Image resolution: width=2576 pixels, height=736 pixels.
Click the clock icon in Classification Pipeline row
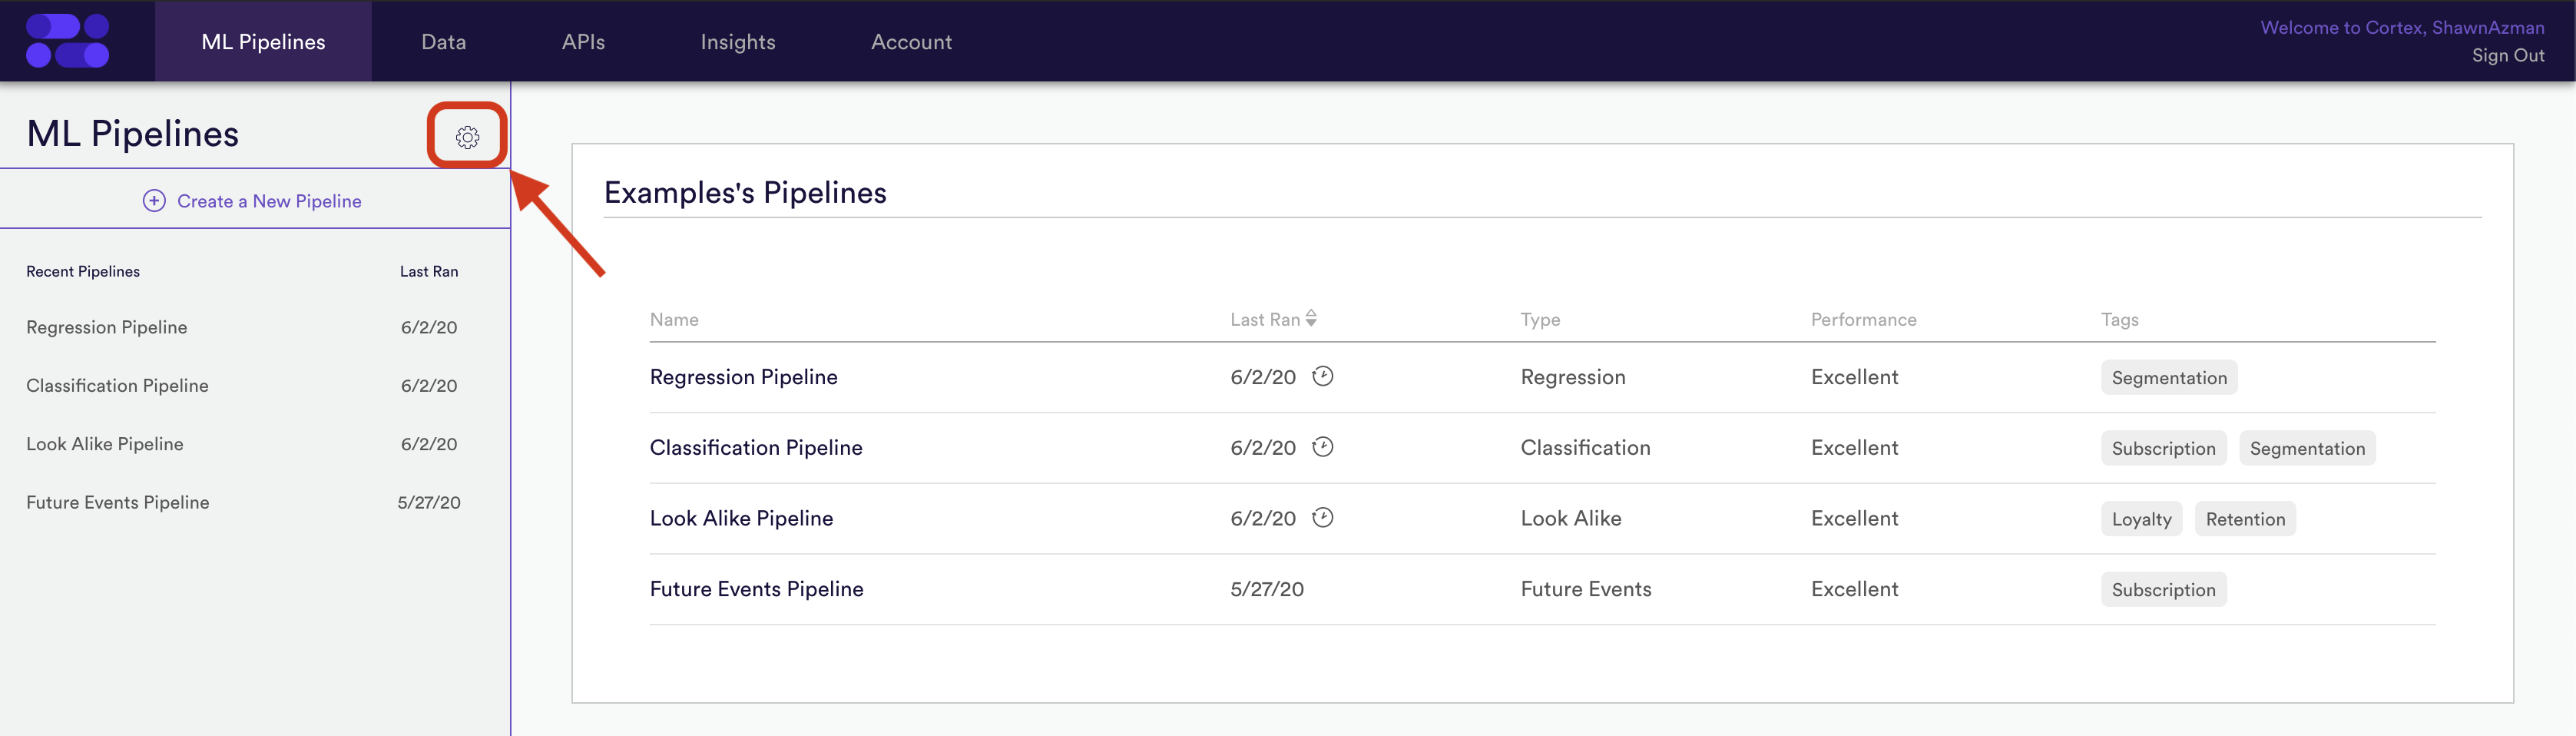coord(1322,447)
